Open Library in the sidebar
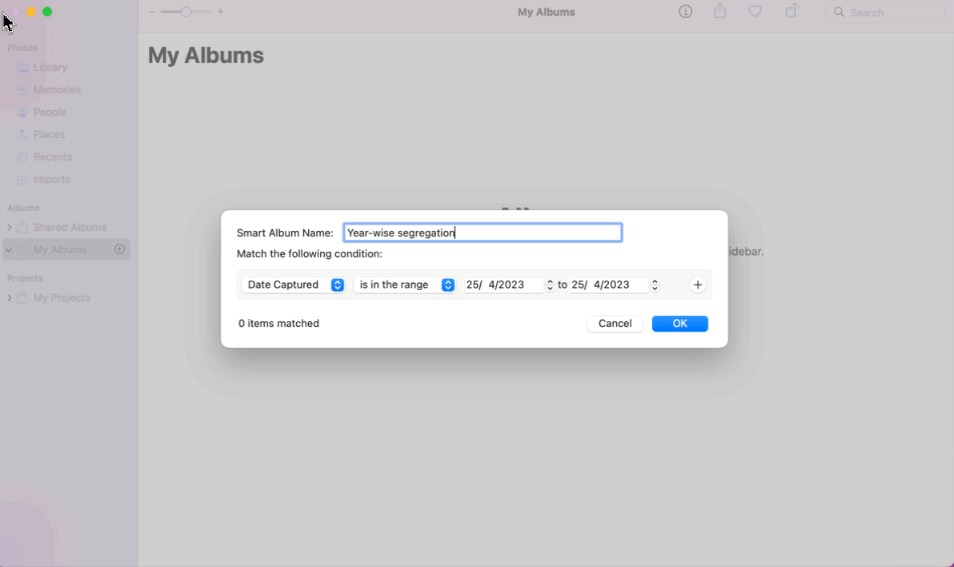Image resolution: width=954 pixels, height=567 pixels. 50,68
